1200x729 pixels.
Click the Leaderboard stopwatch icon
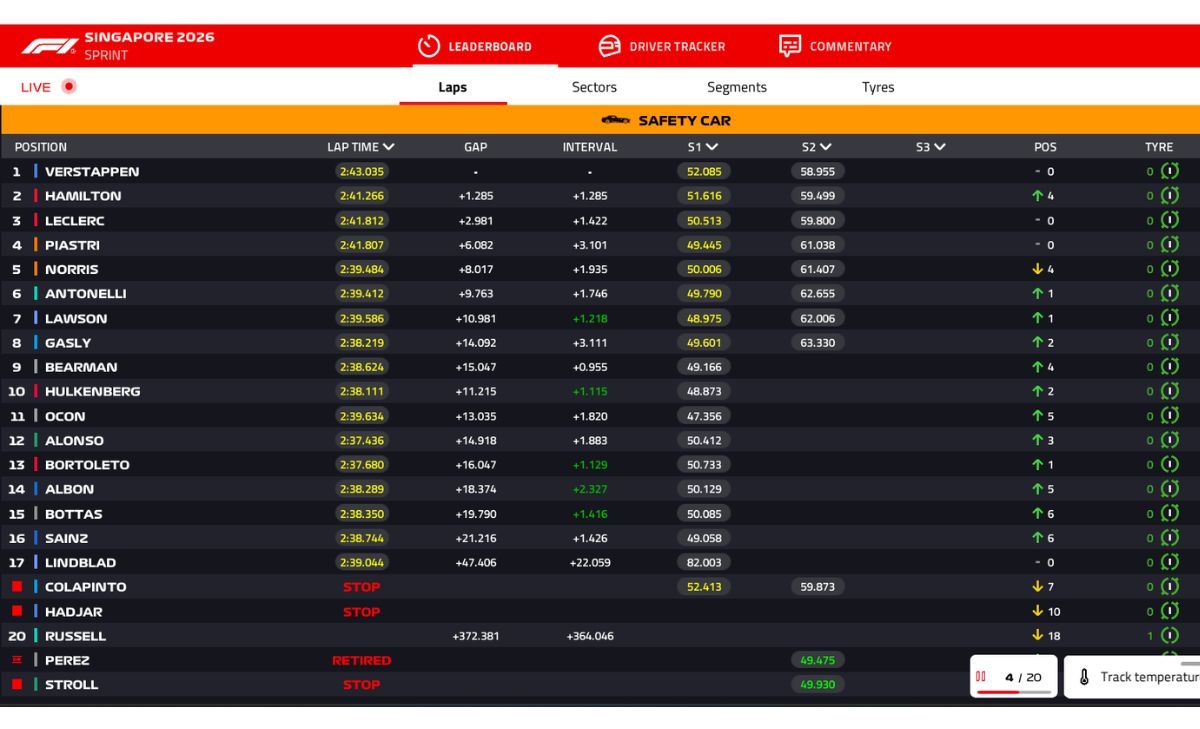429,46
